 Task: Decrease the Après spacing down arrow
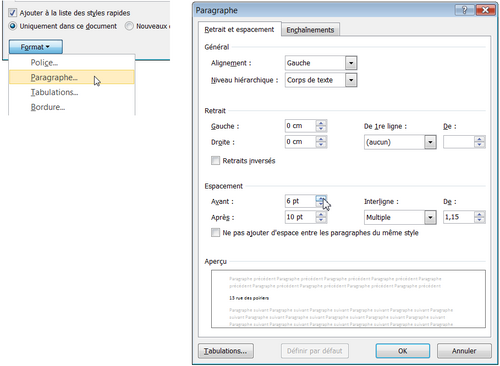321,220
